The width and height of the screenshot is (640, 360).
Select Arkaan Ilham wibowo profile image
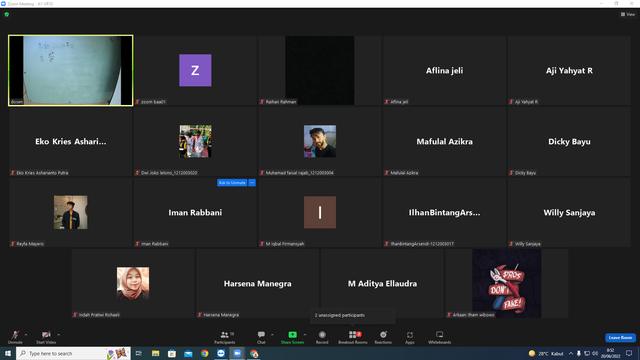(x=507, y=283)
